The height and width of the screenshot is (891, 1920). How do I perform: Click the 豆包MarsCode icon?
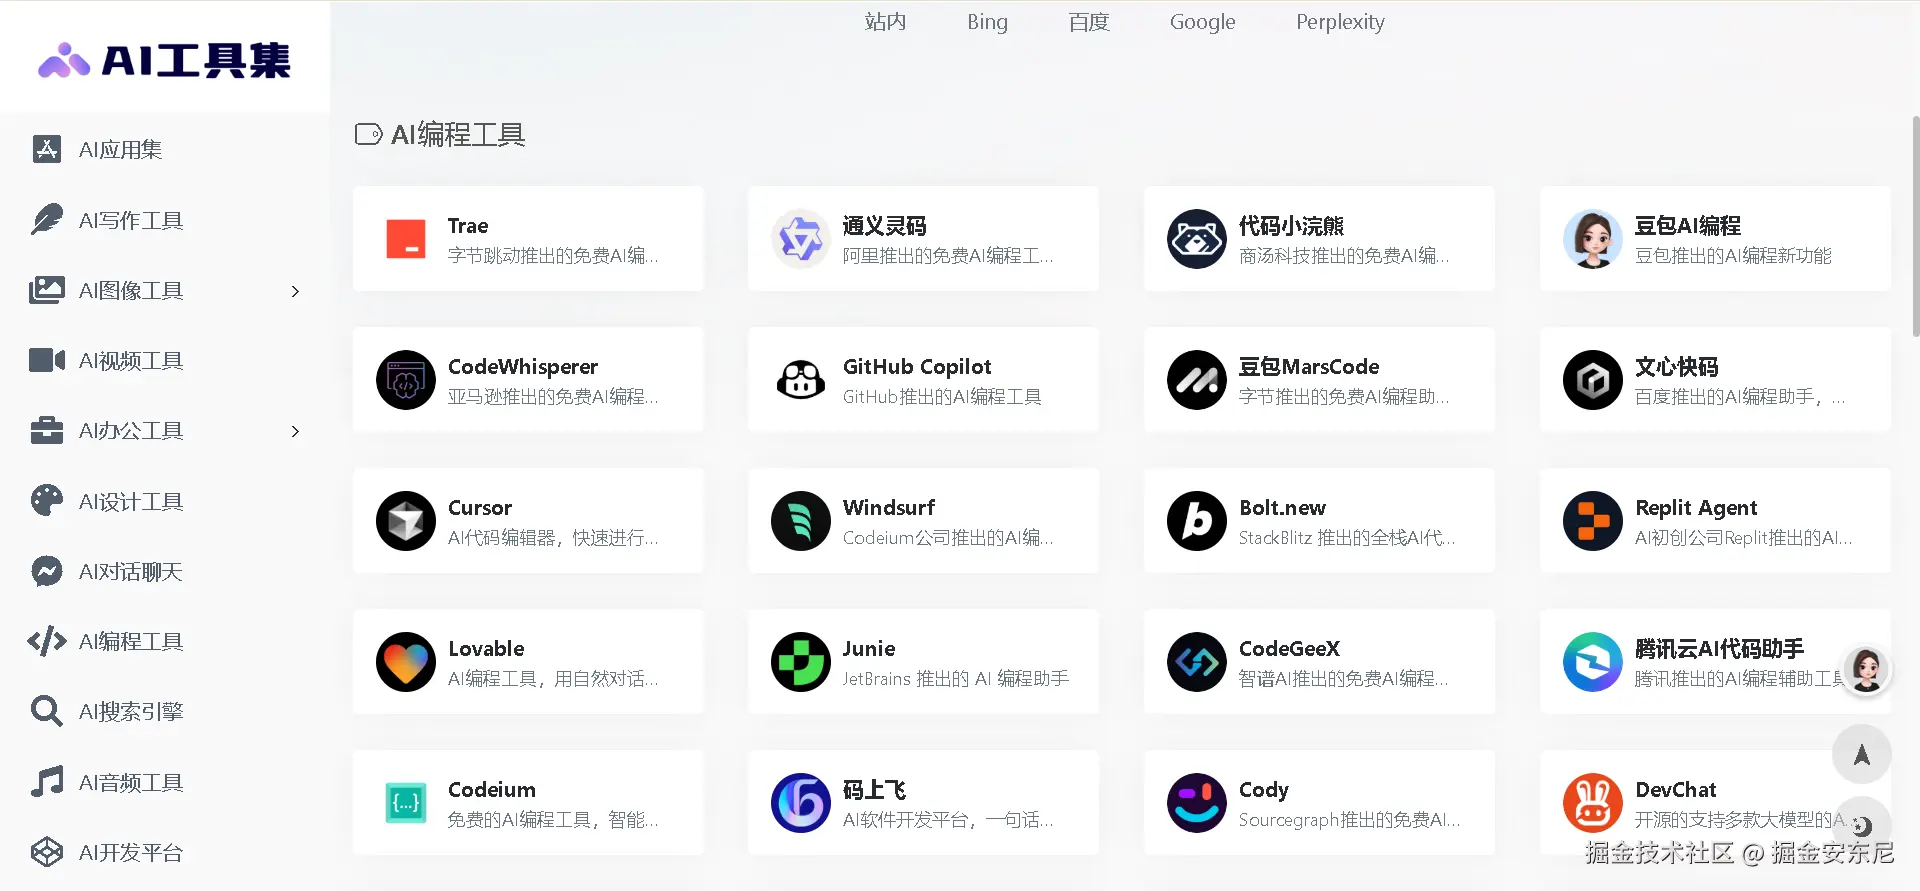(1197, 380)
